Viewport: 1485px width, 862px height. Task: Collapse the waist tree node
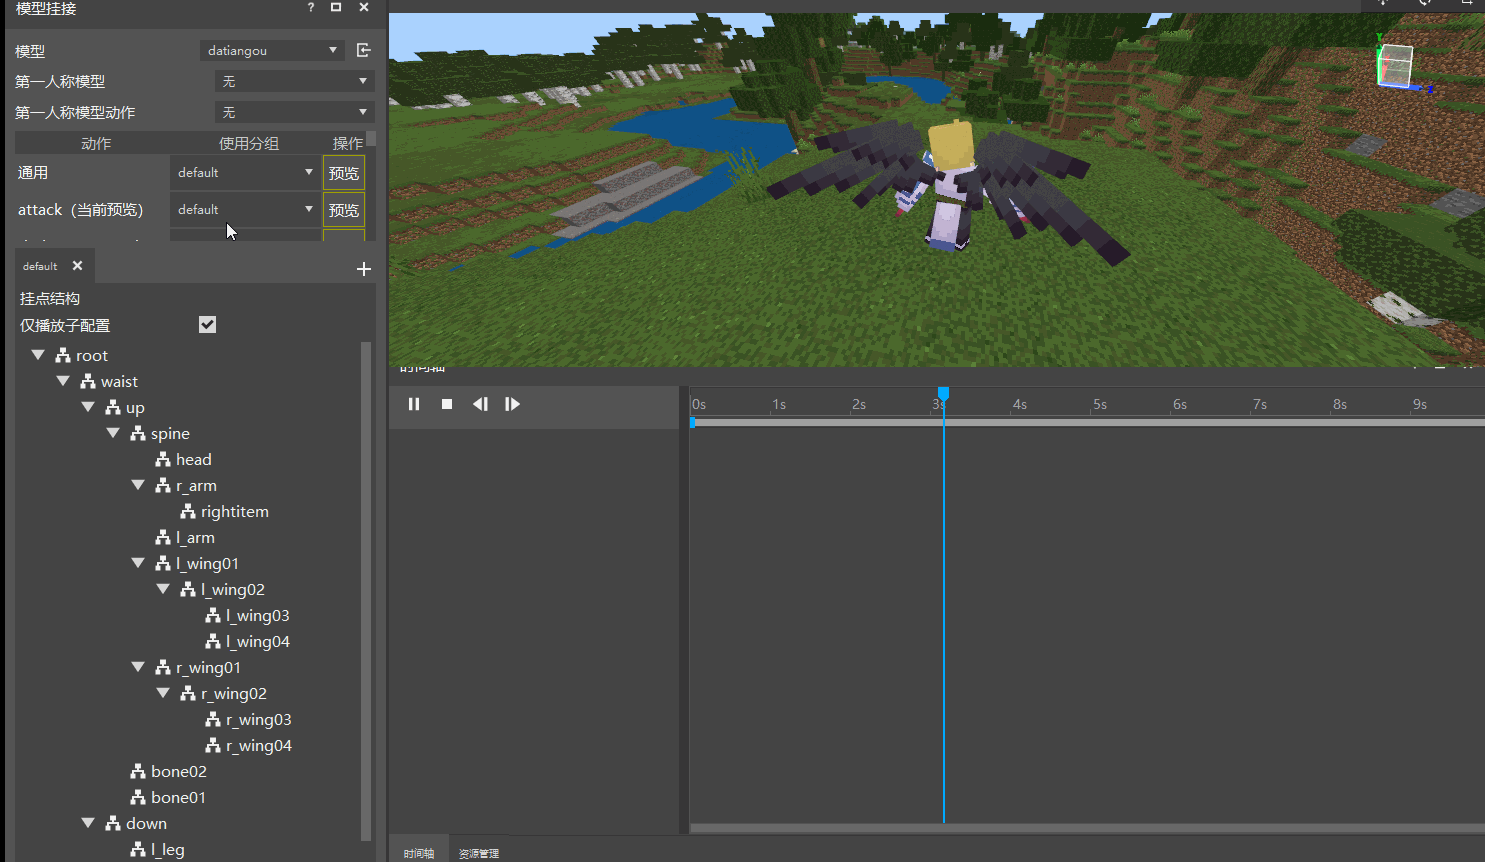(63, 381)
